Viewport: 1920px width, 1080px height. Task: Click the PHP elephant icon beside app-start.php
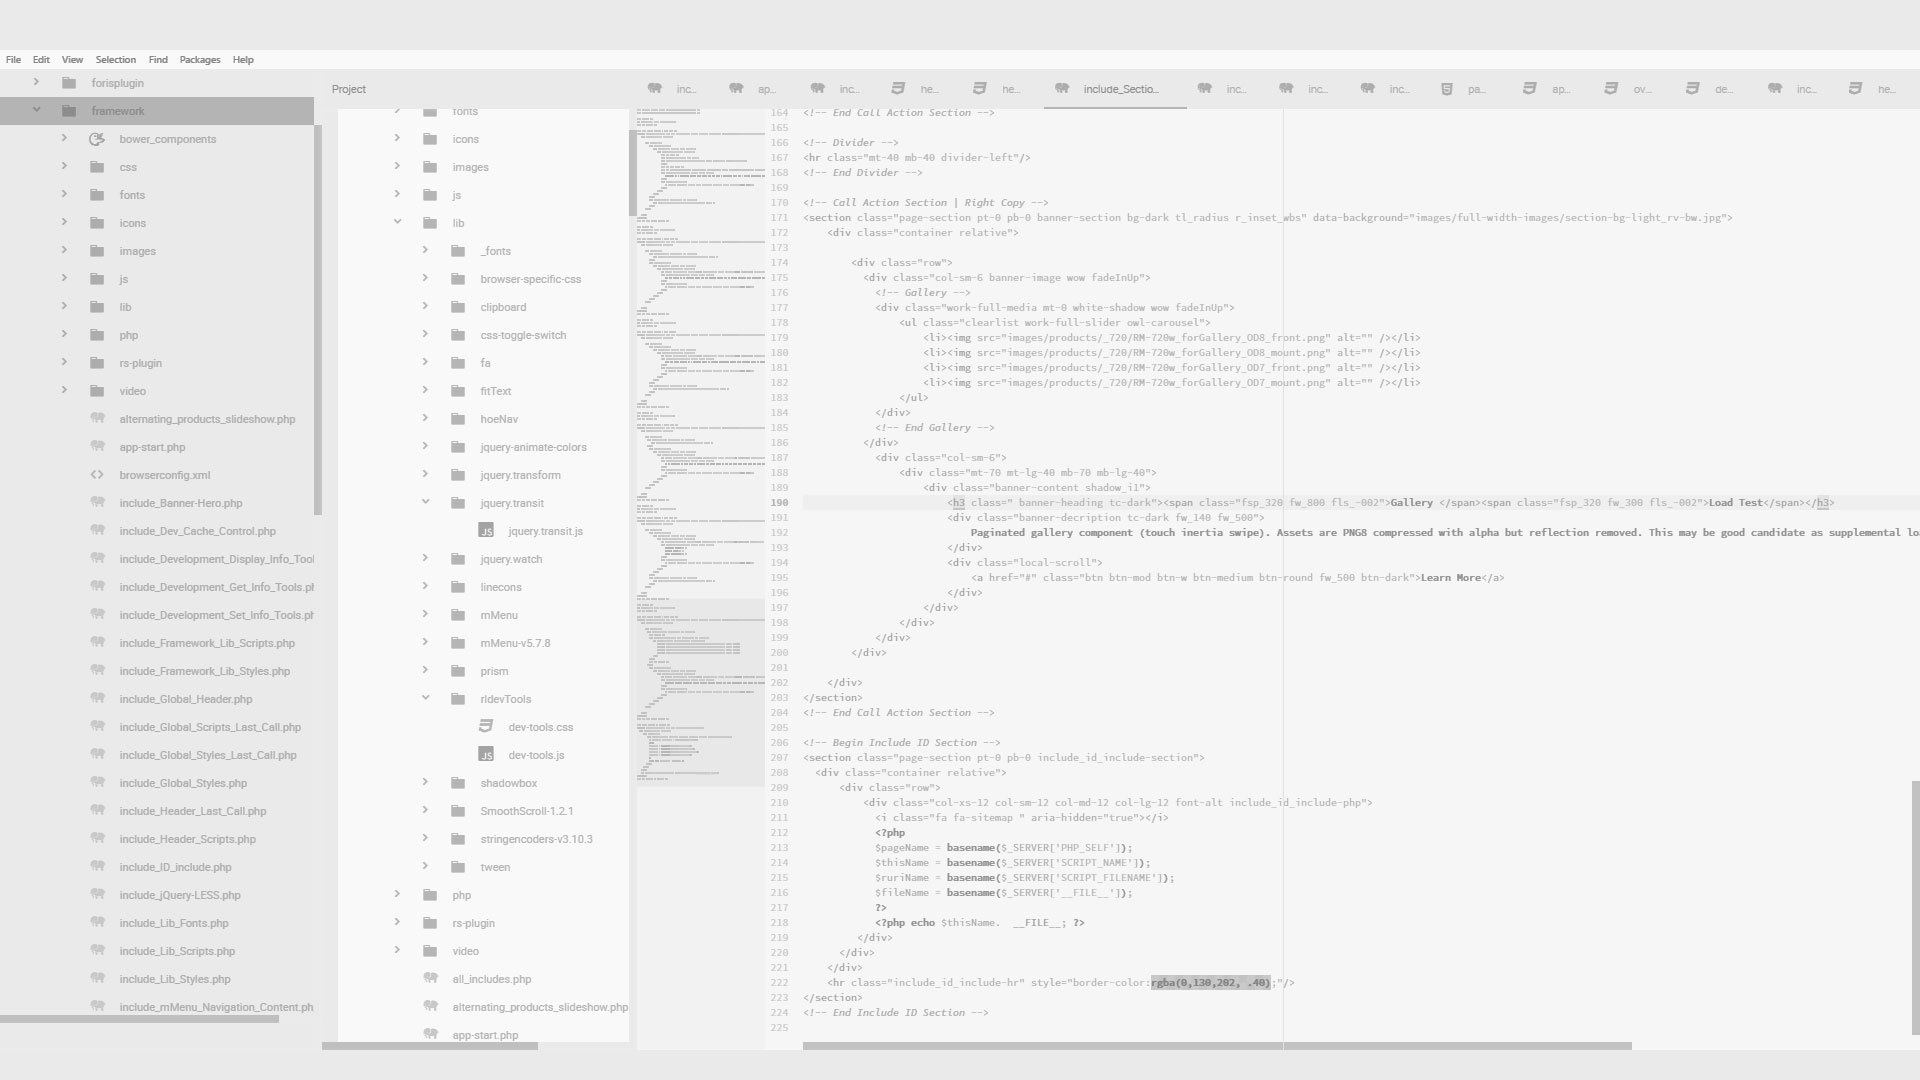(x=97, y=447)
